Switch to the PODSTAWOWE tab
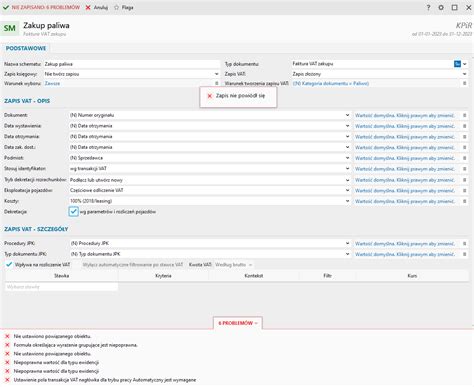The image size is (474, 387). [26, 48]
